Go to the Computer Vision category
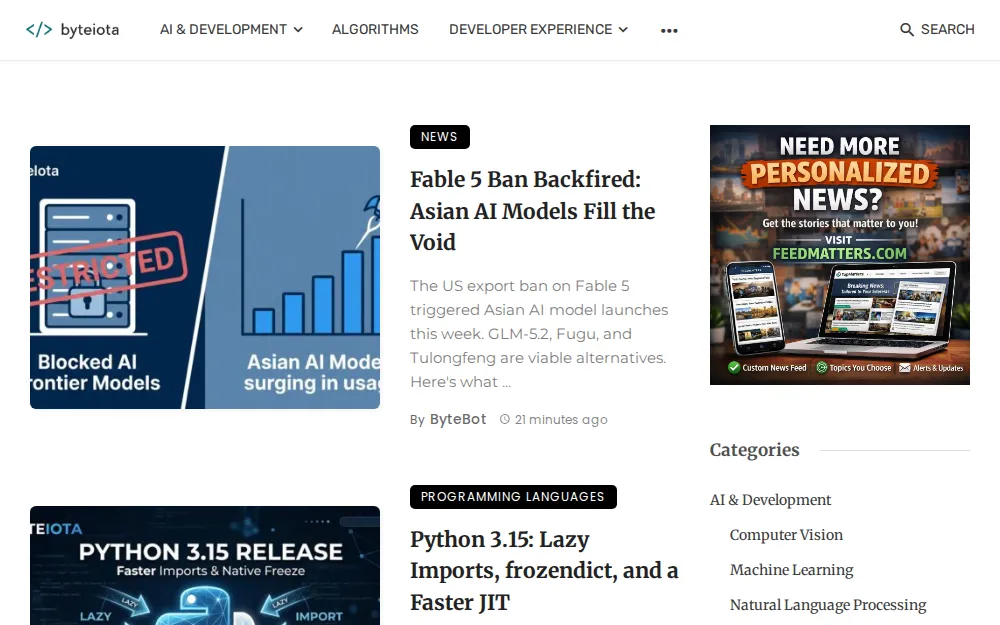Screen dimensions: 1000x625 click(786, 535)
